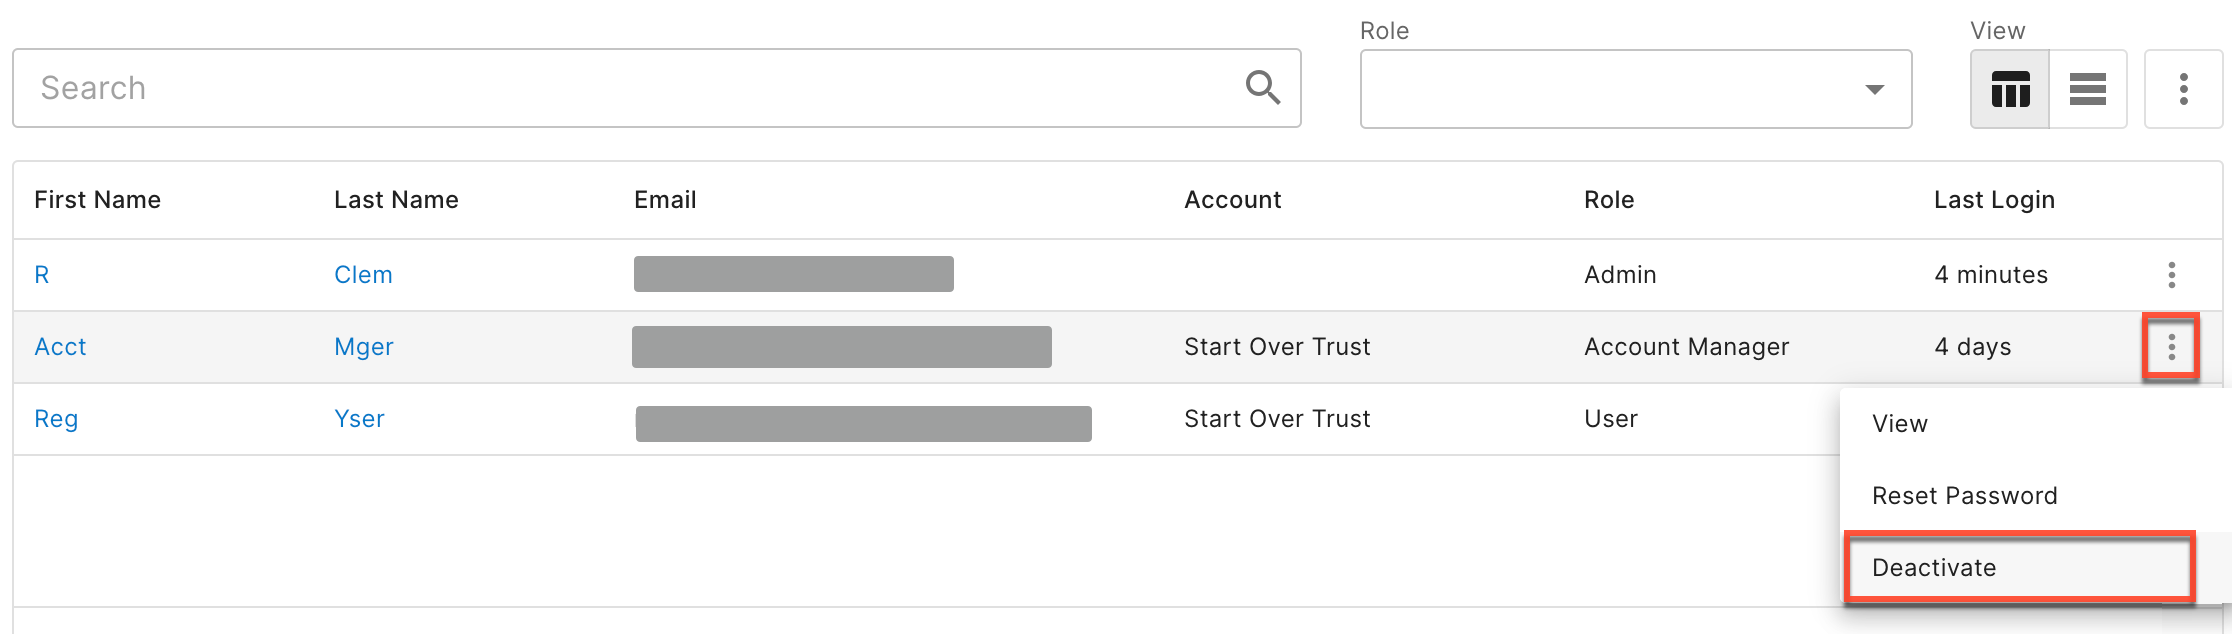
Task: Open the Reg first name link
Action: click(56, 419)
